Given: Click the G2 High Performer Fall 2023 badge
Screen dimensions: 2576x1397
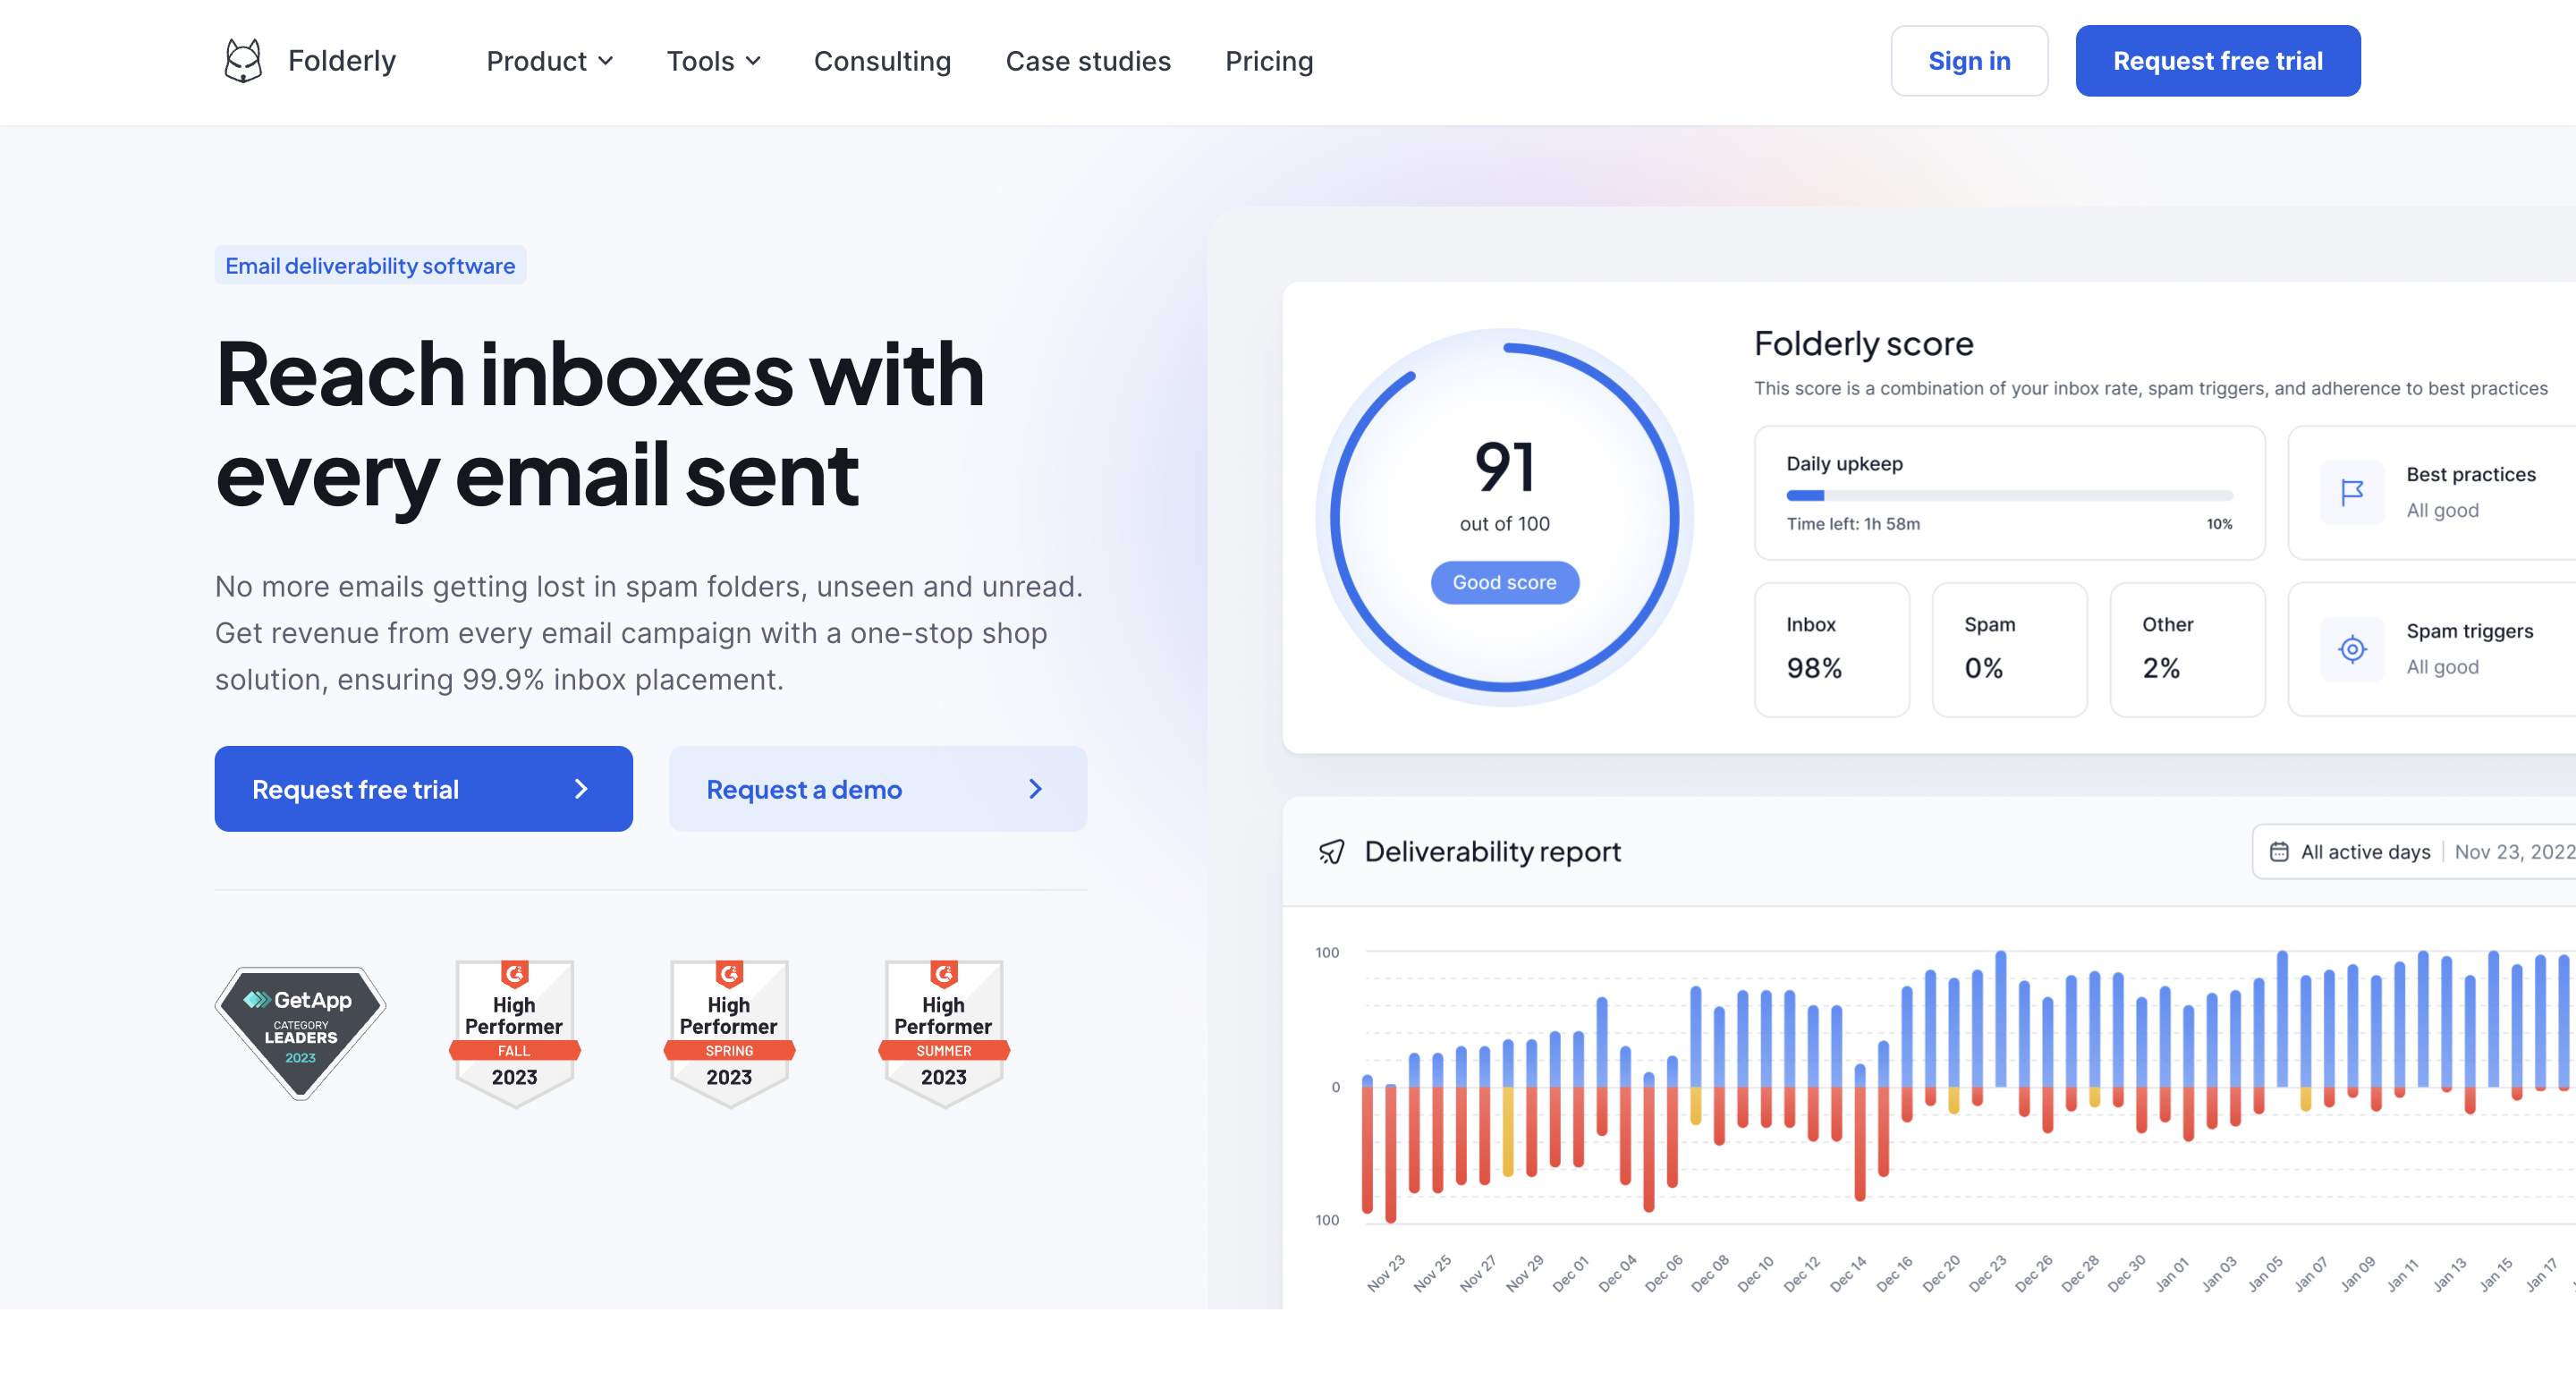Looking at the screenshot, I should pos(514,1032).
